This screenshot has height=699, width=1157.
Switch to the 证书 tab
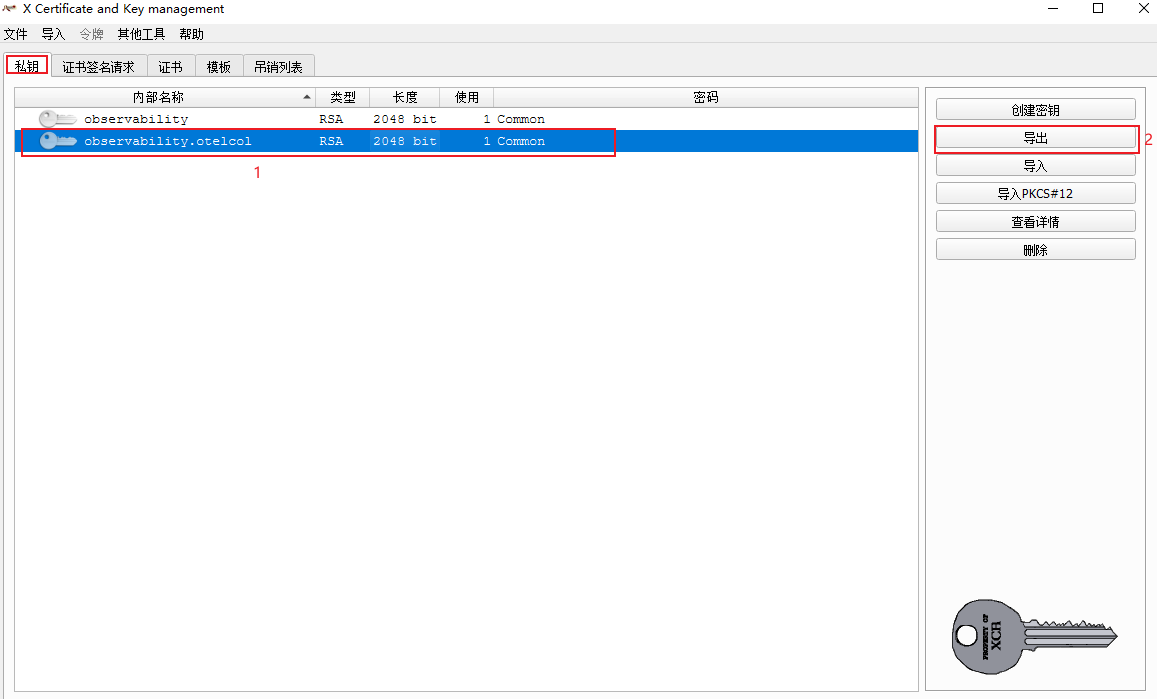point(170,67)
